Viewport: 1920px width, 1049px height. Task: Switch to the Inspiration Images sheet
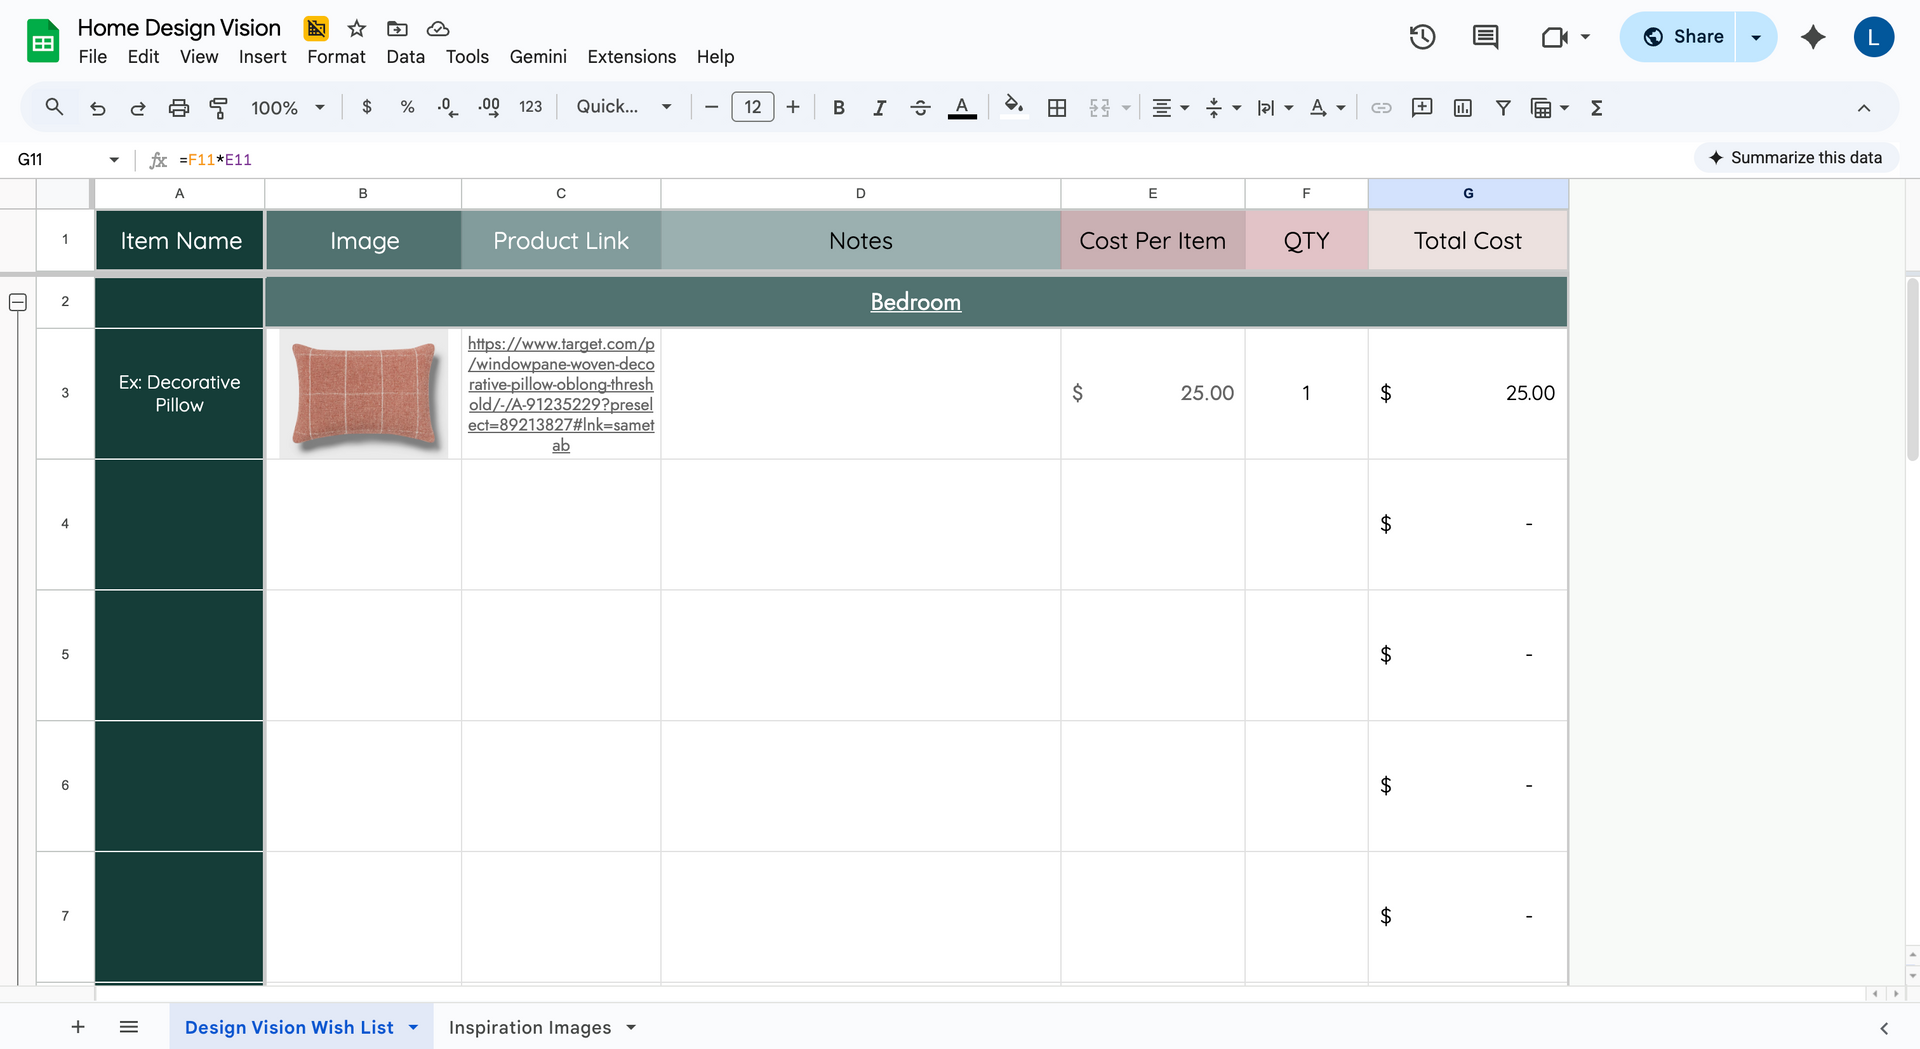(530, 1027)
